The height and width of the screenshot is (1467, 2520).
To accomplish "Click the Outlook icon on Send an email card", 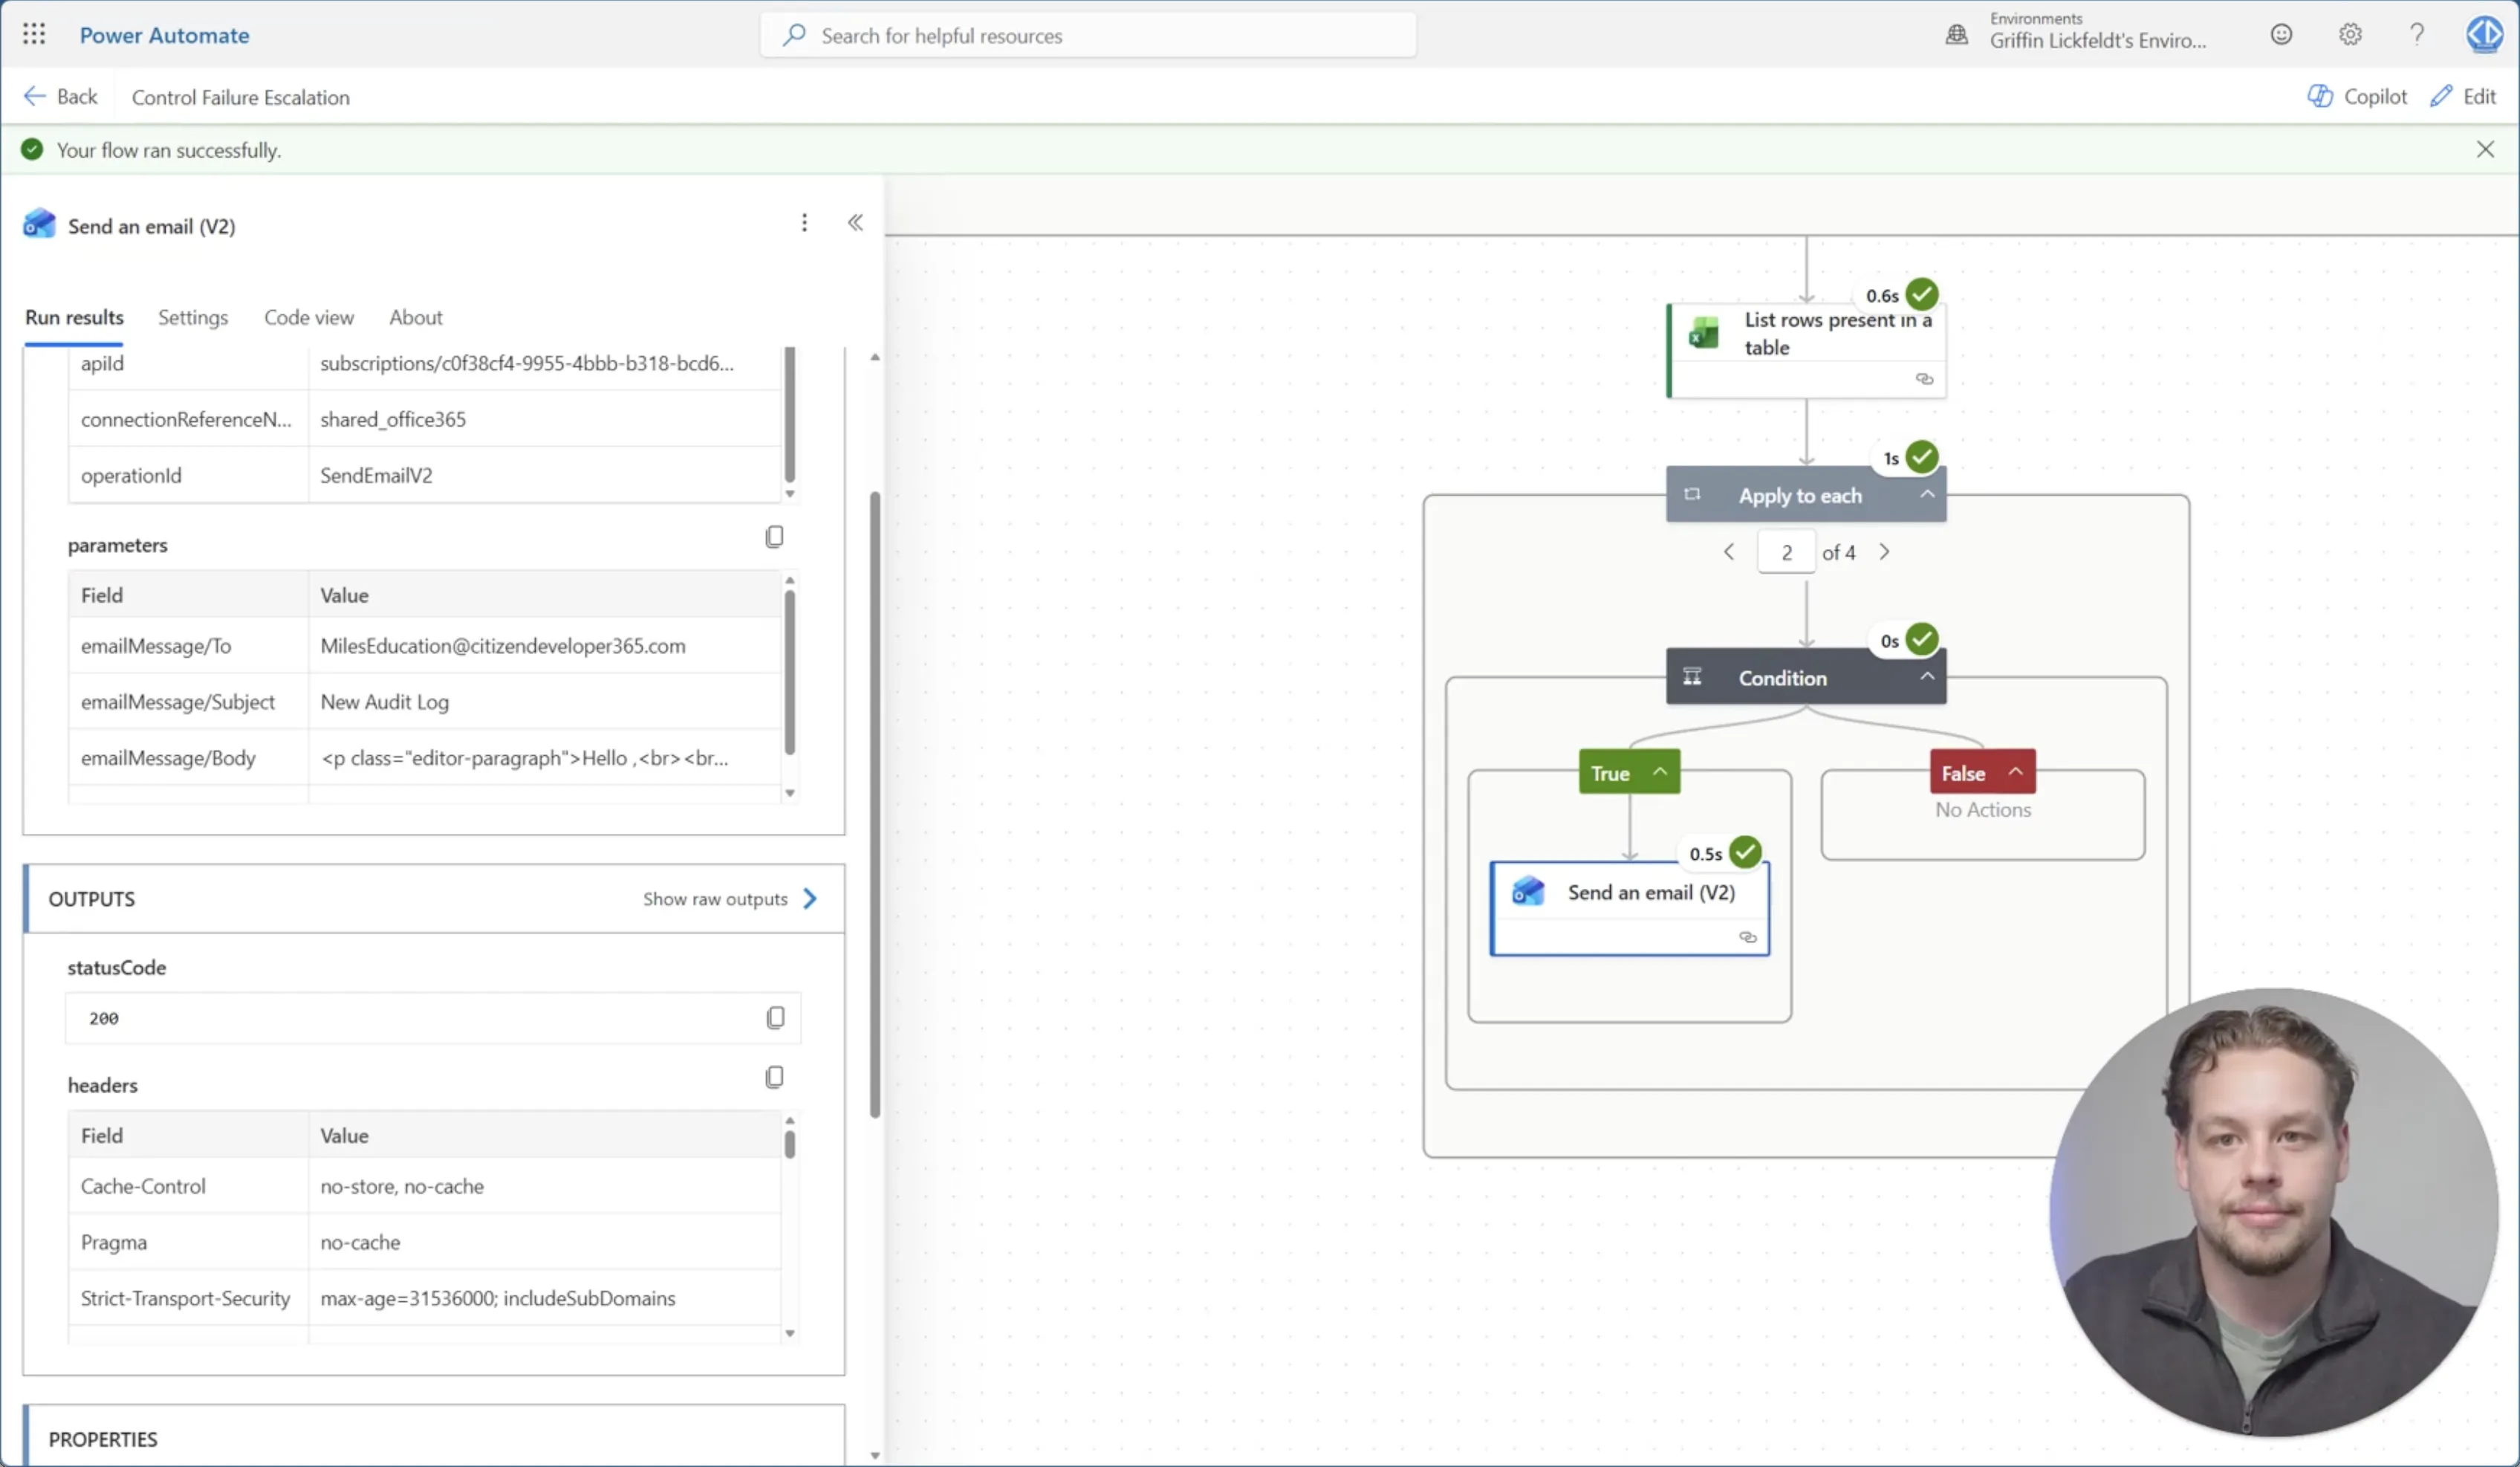I will 1528,890.
